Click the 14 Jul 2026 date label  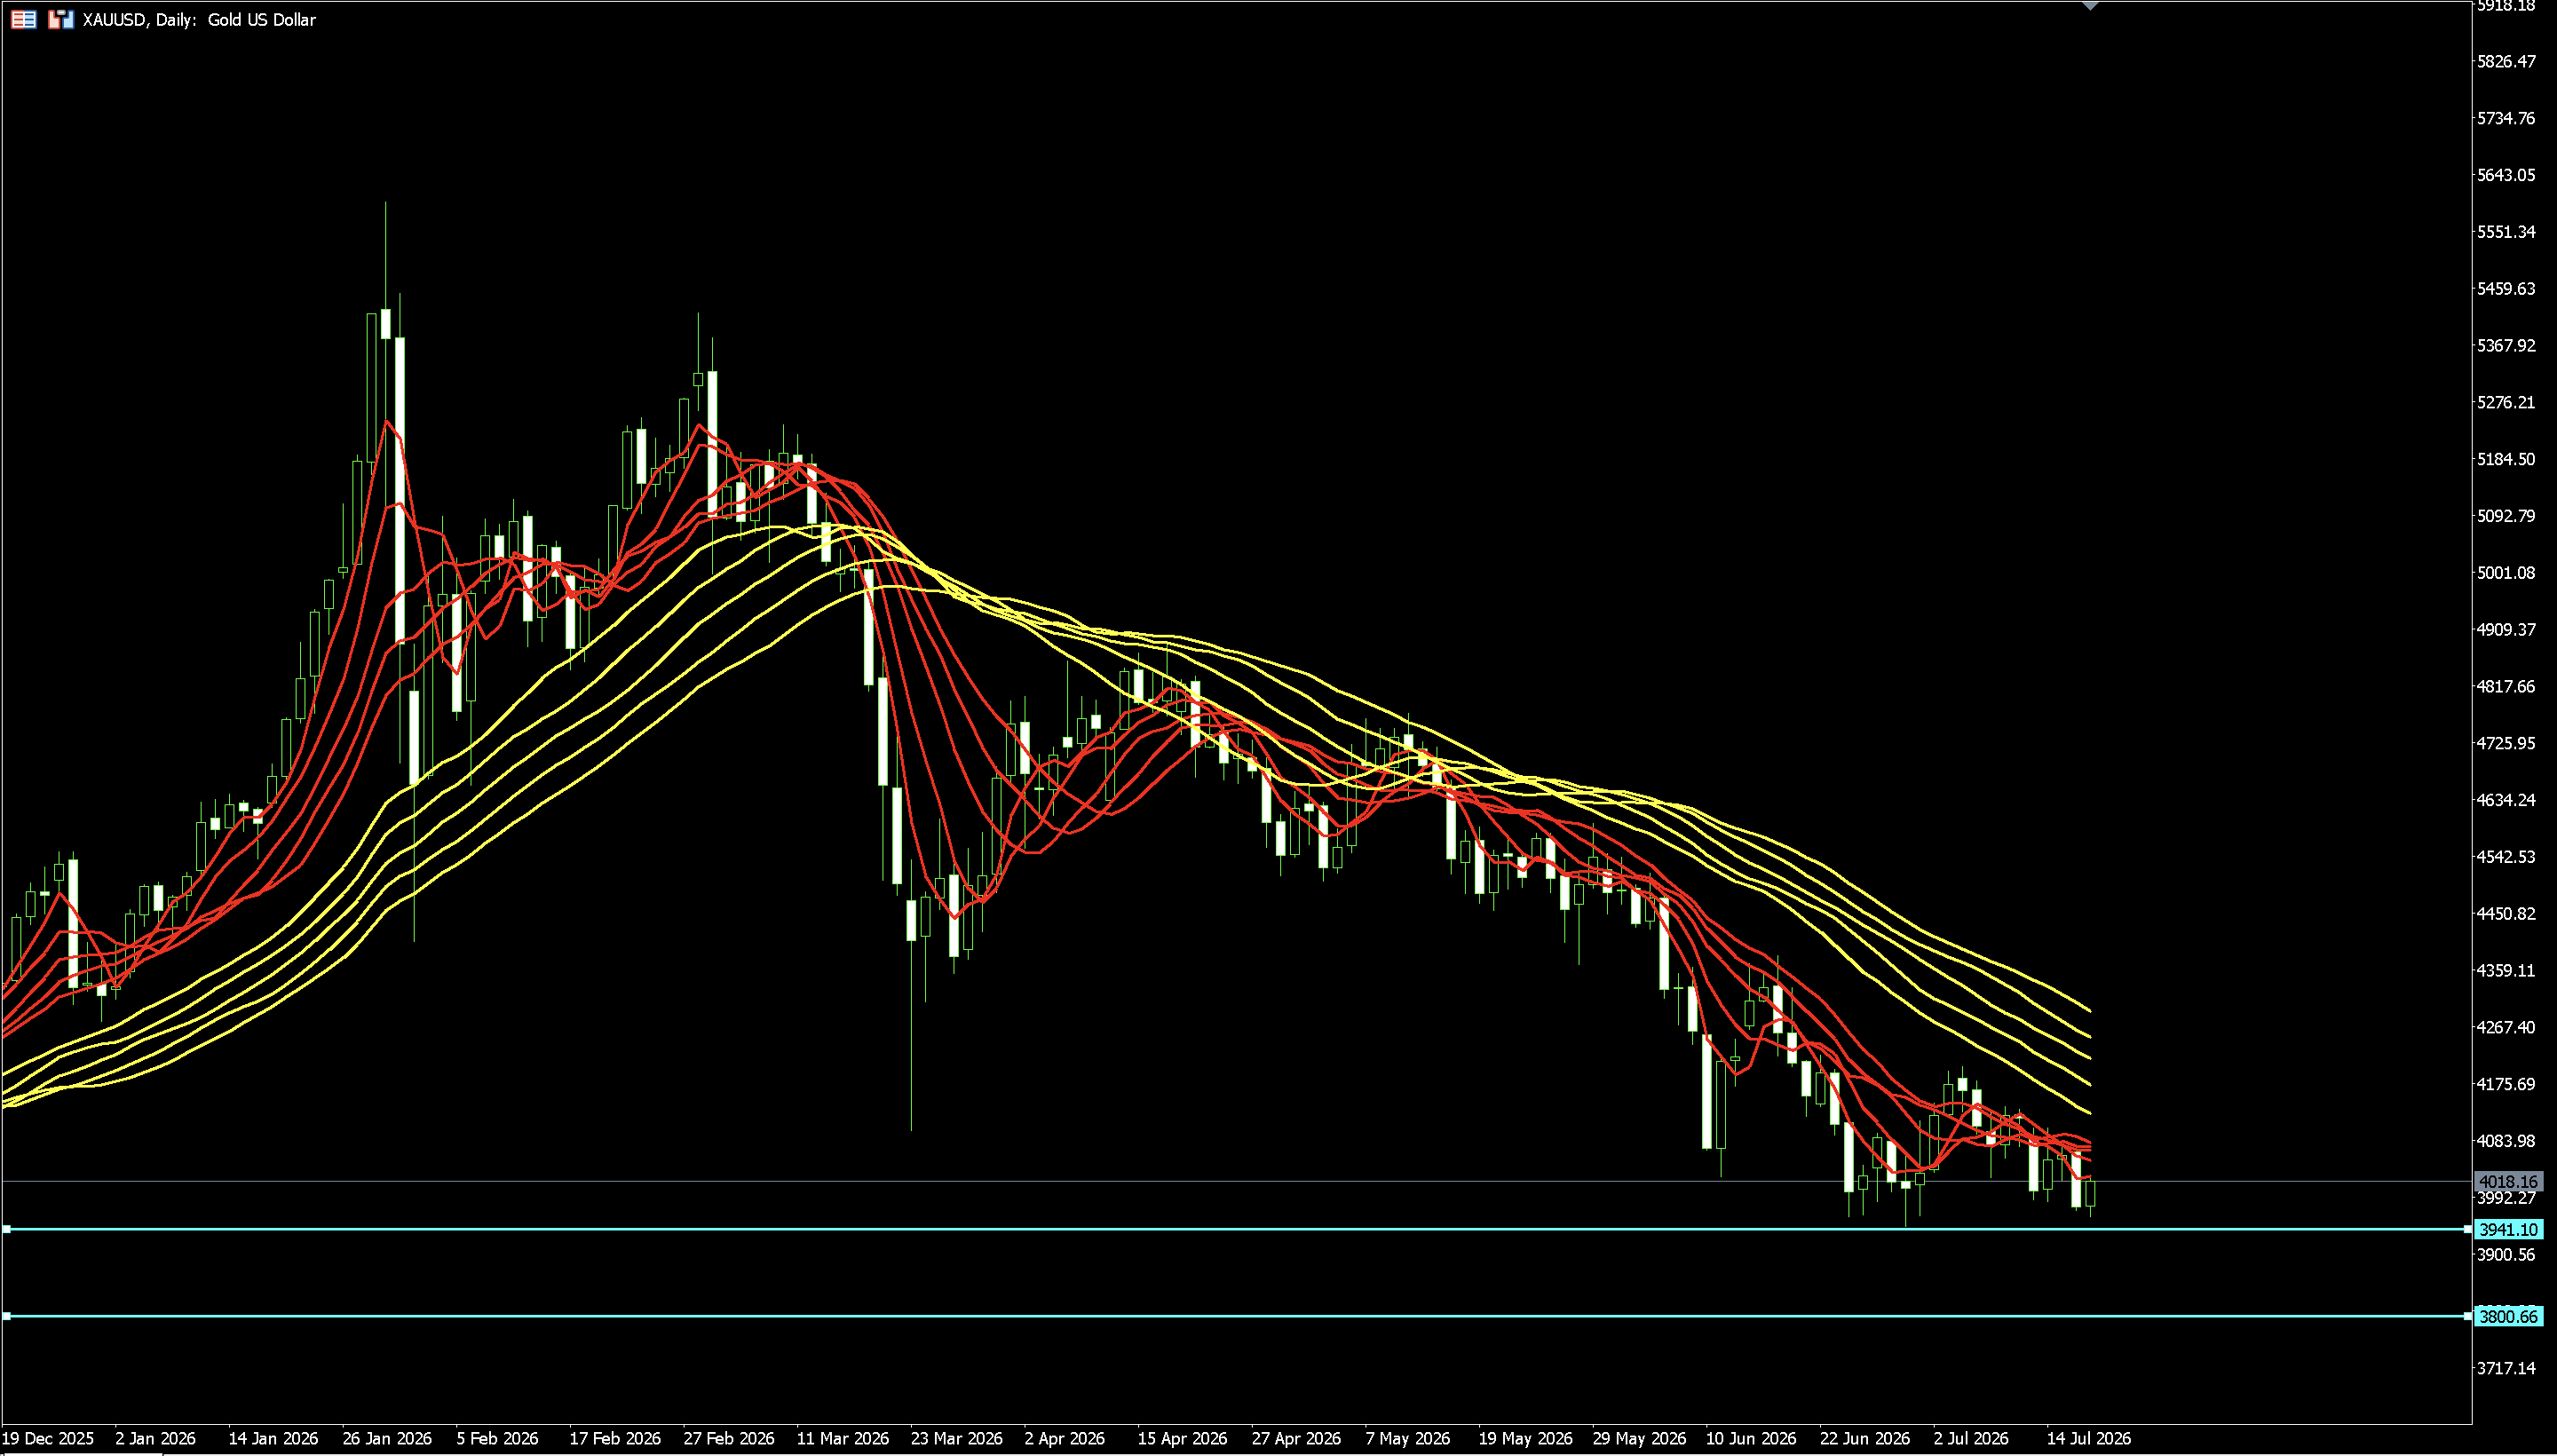pyautogui.click(x=2089, y=1439)
